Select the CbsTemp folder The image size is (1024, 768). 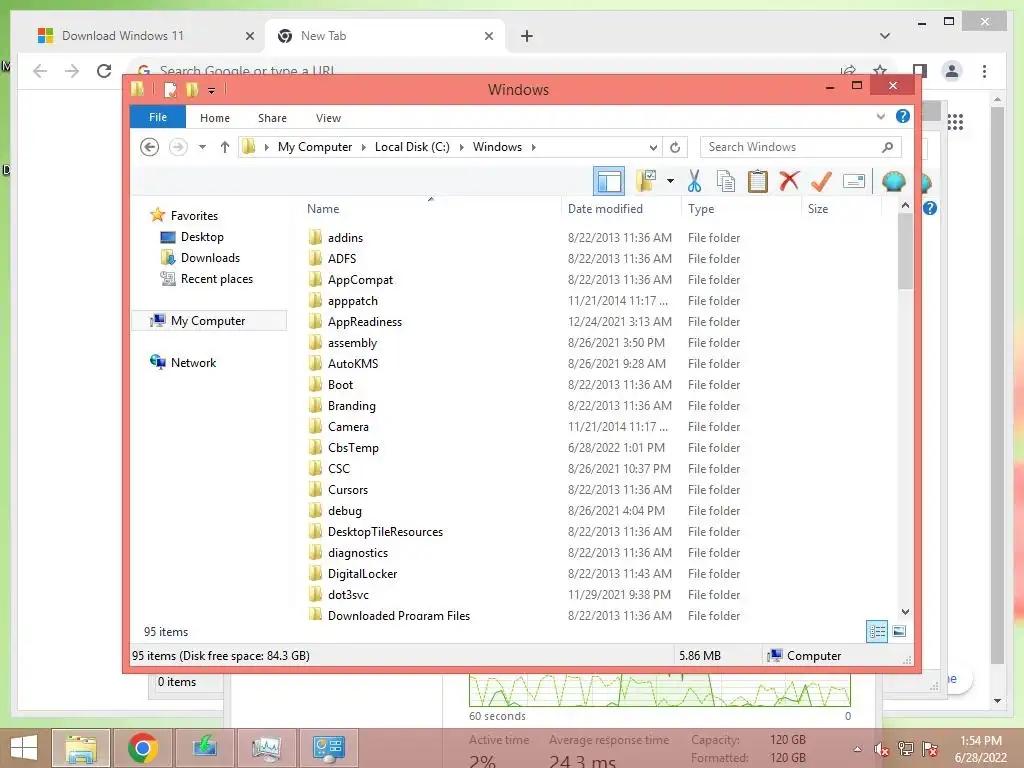point(353,448)
